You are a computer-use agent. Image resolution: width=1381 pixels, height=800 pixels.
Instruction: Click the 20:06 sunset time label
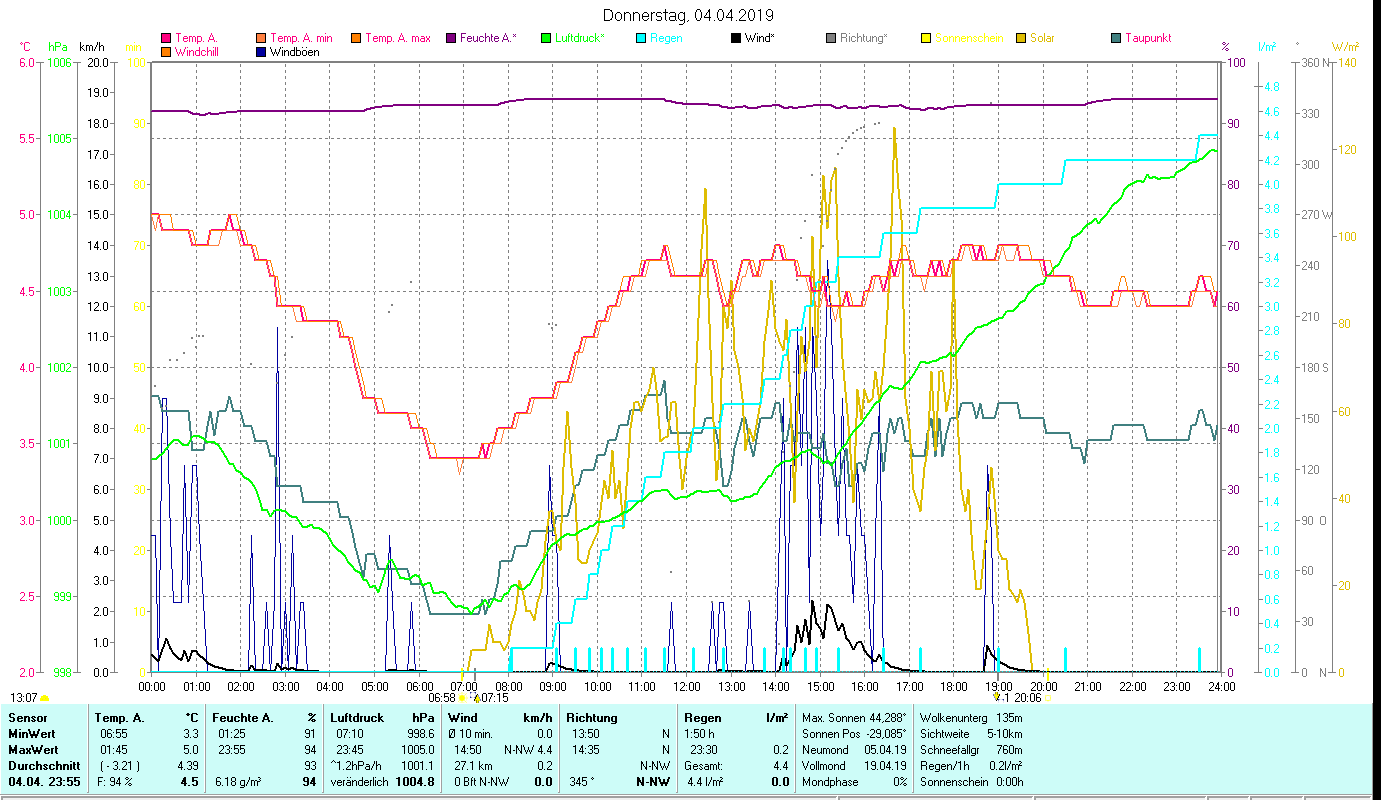(x=1027, y=698)
